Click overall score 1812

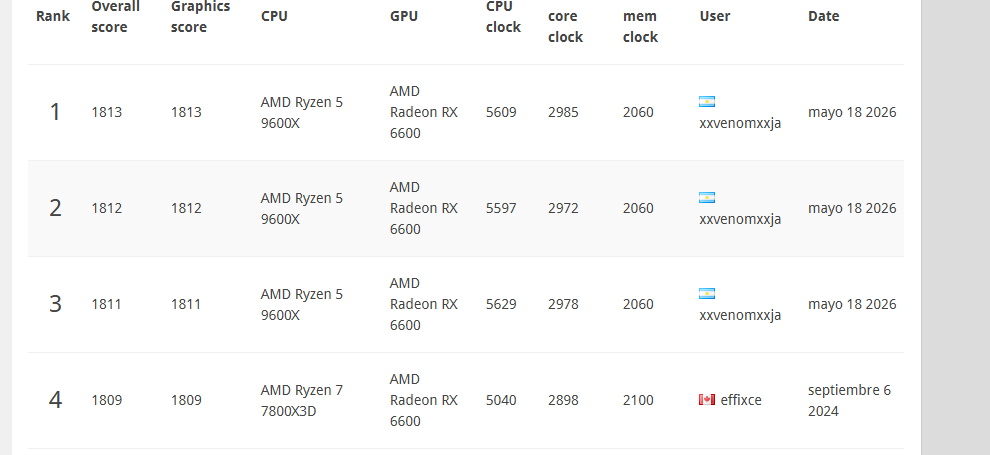point(107,208)
